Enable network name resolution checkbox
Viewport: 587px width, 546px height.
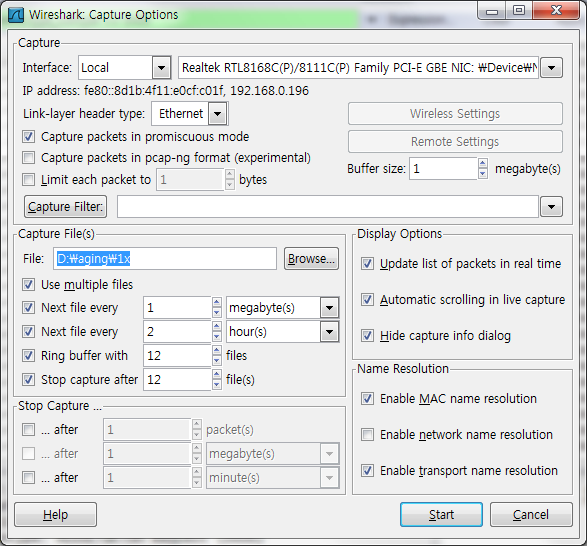(x=367, y=434)
